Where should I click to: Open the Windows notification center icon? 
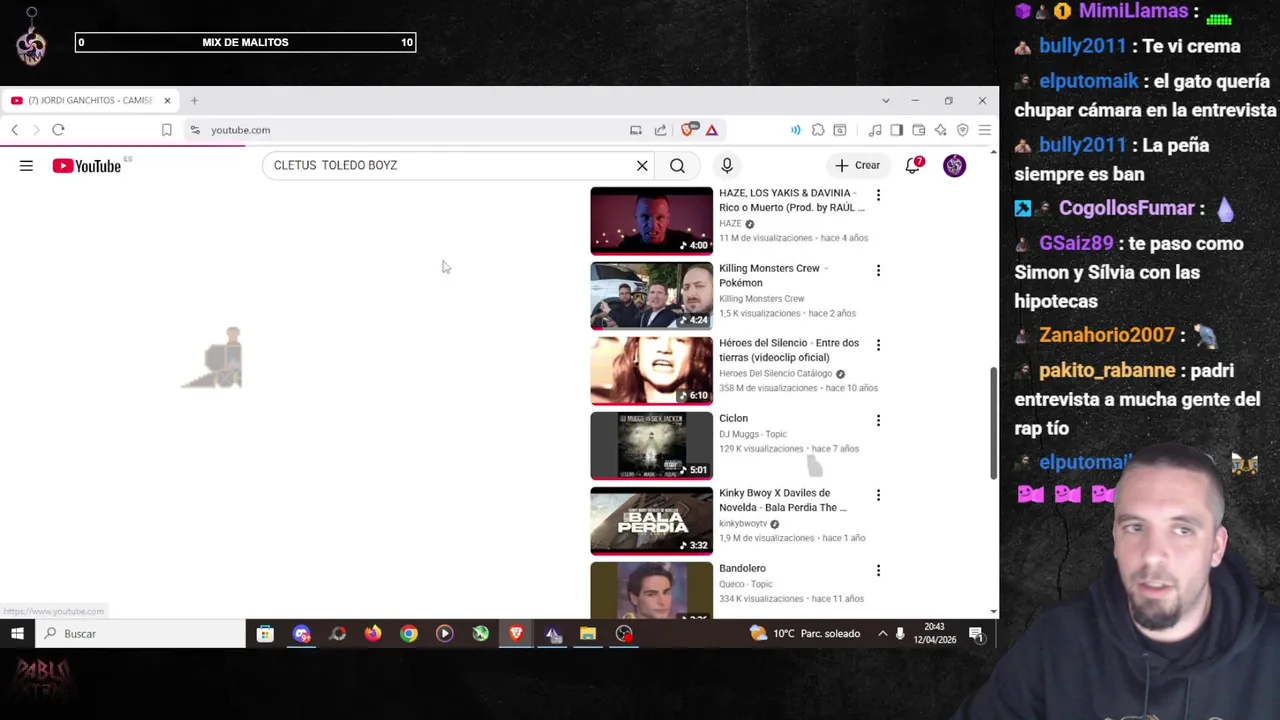[976, 634]
